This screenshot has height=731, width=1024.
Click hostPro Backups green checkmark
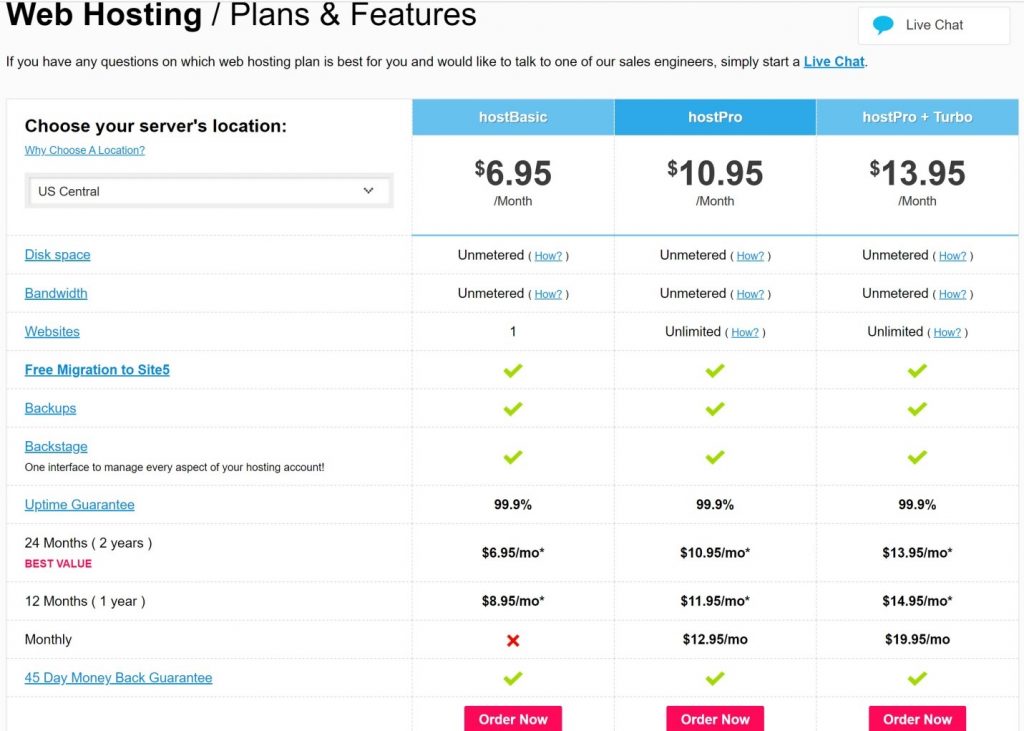click(x=714, y=409)
